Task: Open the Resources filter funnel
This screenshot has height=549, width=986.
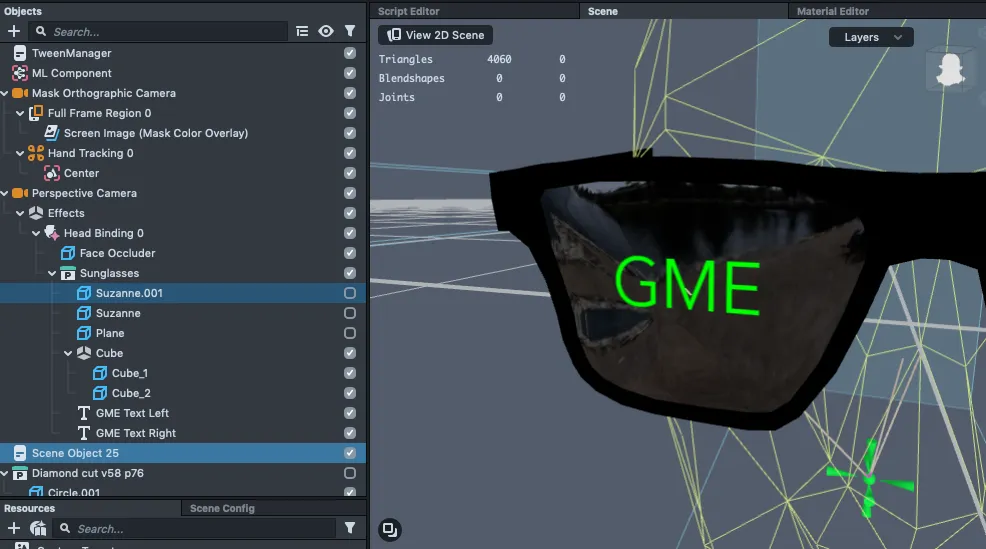Action: [350, 528]
